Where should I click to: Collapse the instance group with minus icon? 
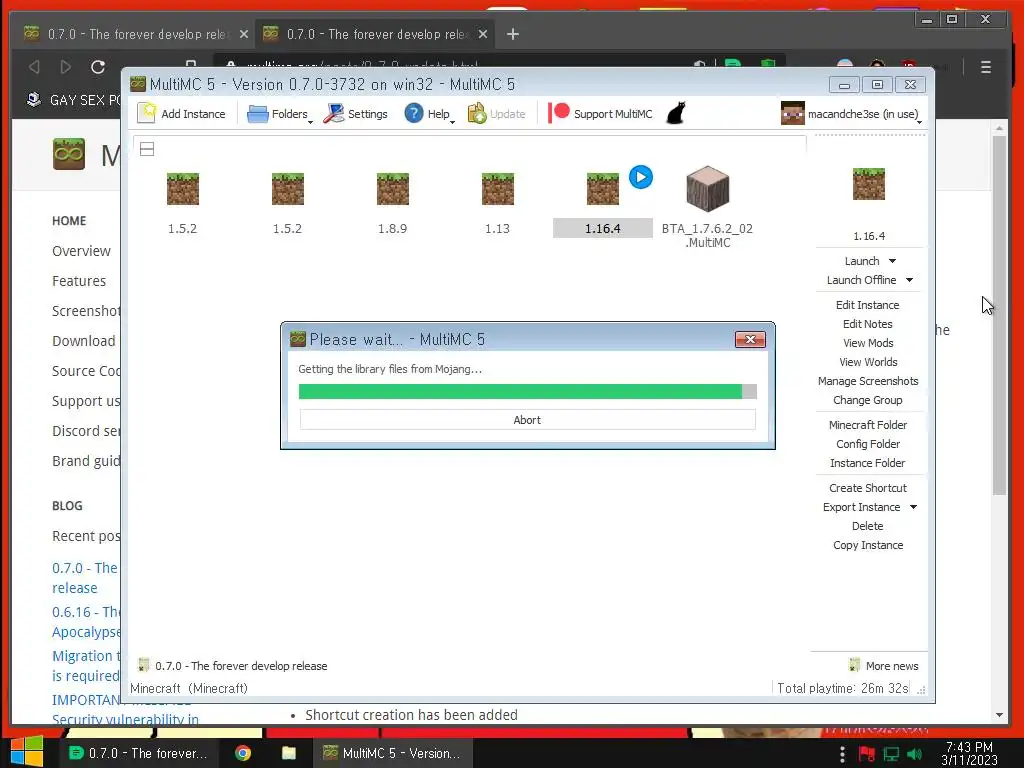[x=147, y=149]
